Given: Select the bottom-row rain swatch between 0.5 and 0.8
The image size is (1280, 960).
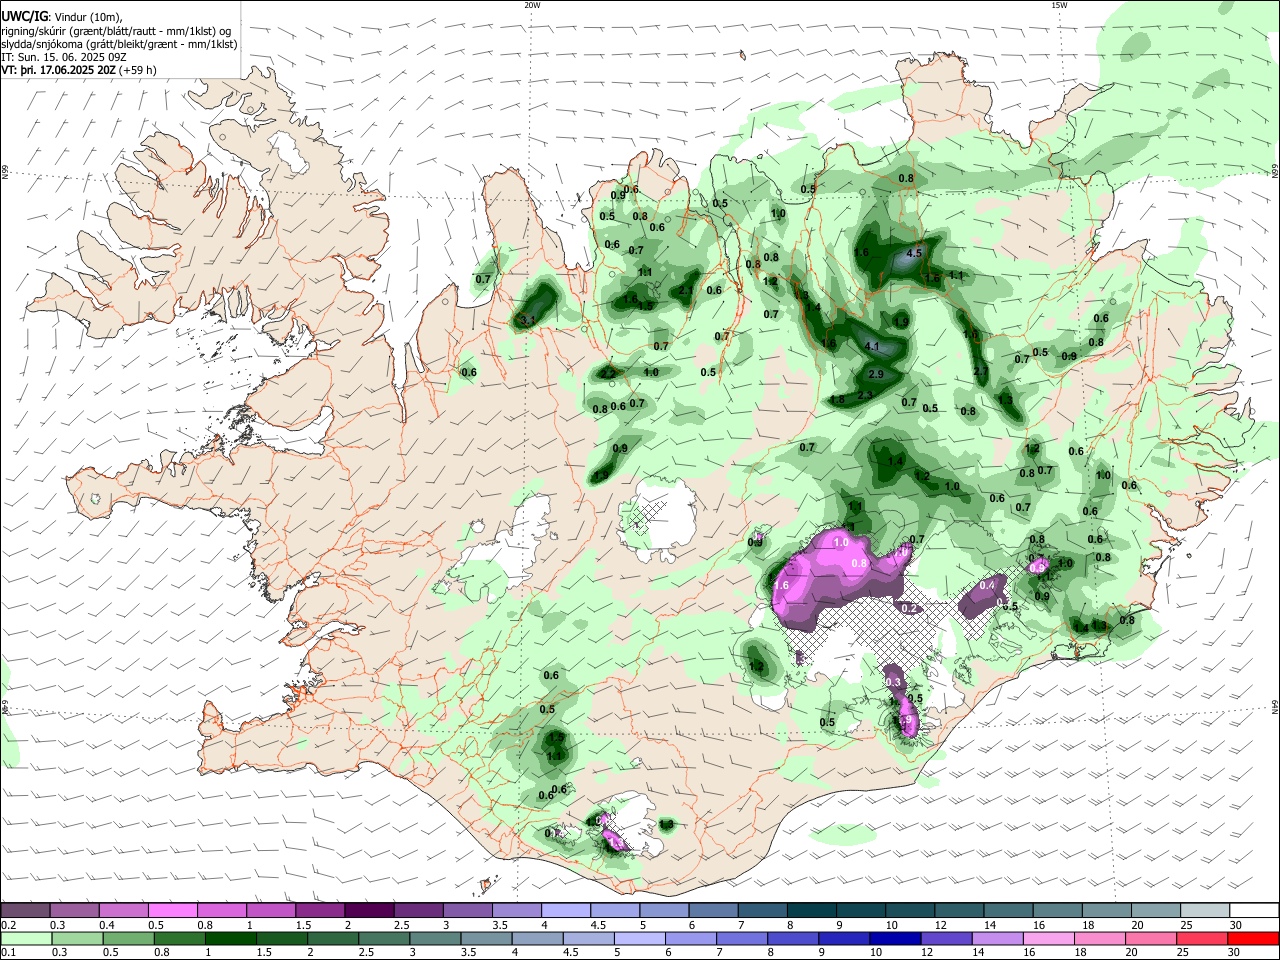Looking at the screenshot, I should (129, 938).
